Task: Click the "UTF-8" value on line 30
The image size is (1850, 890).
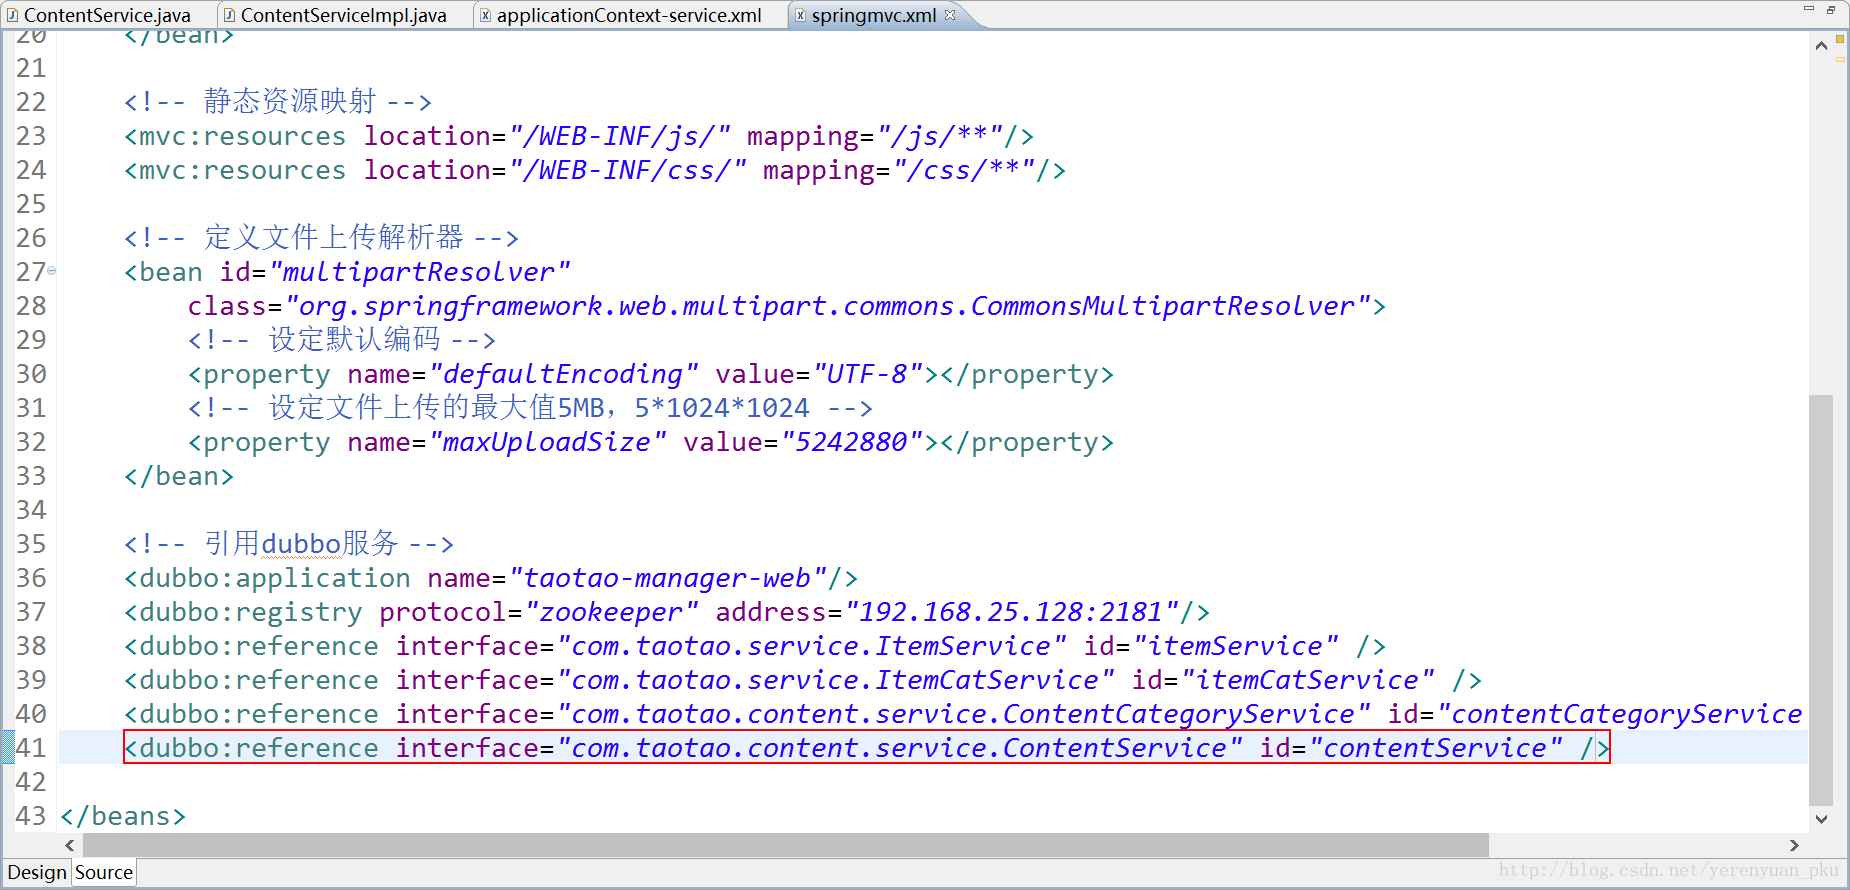Action: (867, 374)
